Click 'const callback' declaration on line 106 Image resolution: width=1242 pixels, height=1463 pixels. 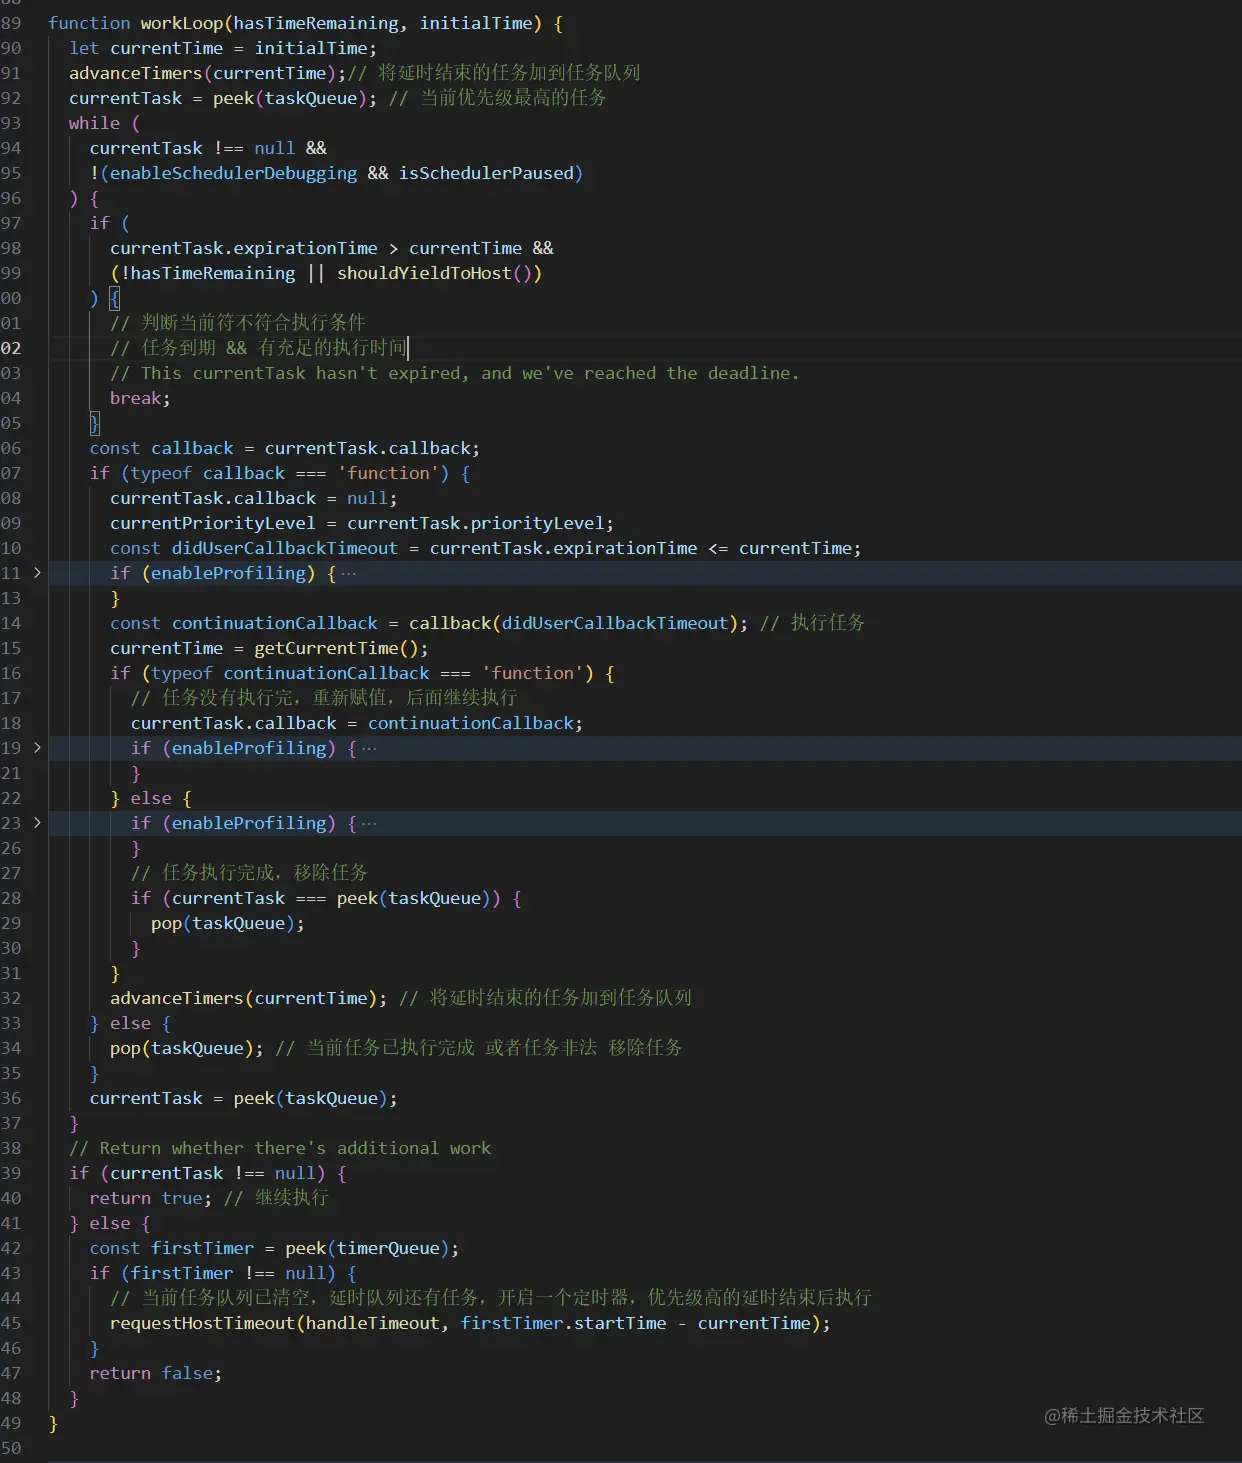click(x=161, y=448)
